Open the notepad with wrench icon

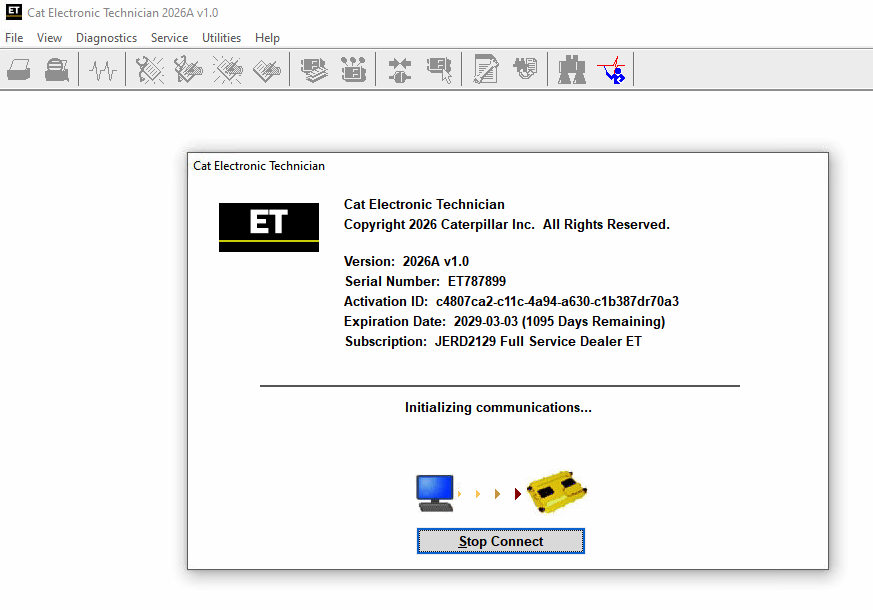(486, 70)
